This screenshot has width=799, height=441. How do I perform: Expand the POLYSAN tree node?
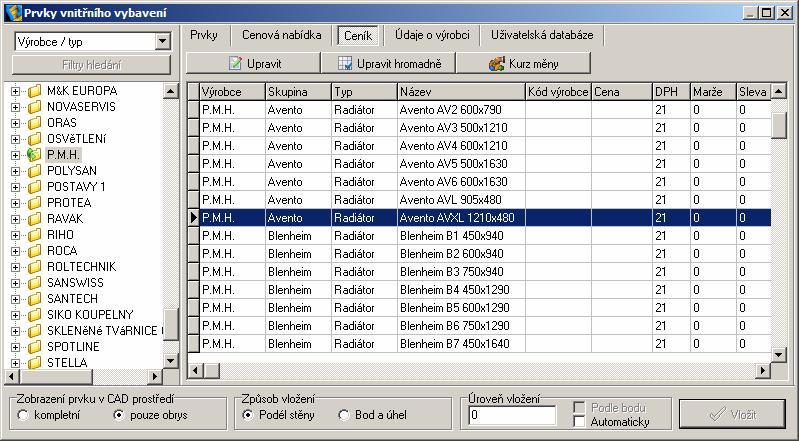[x=15, y=171]
